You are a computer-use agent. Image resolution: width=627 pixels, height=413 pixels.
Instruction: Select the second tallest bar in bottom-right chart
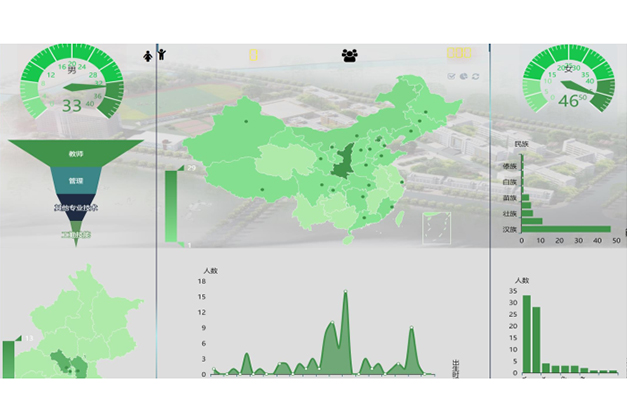pyautogui.click(x=536, y=340)
